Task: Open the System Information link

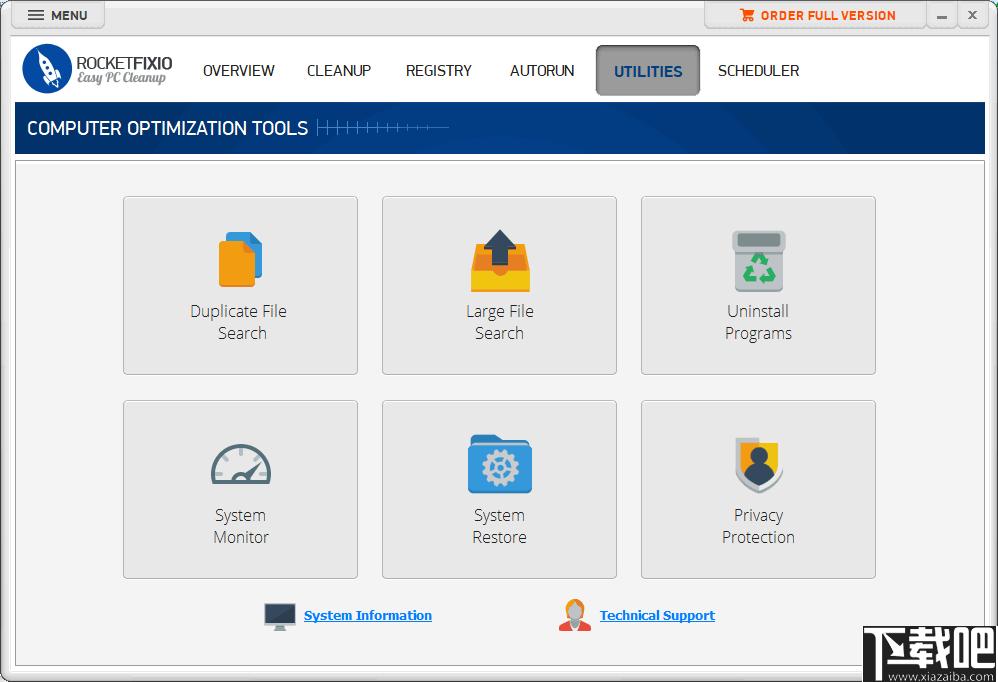Action: point(368,615)
